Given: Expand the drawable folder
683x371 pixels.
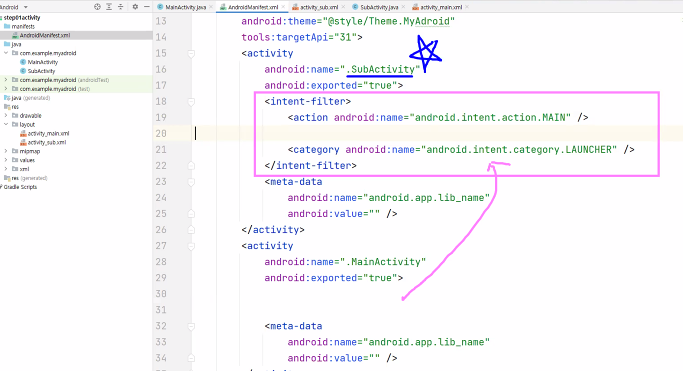Looking at the screenshot, I should pyautogui.click(x=6, y=115).
